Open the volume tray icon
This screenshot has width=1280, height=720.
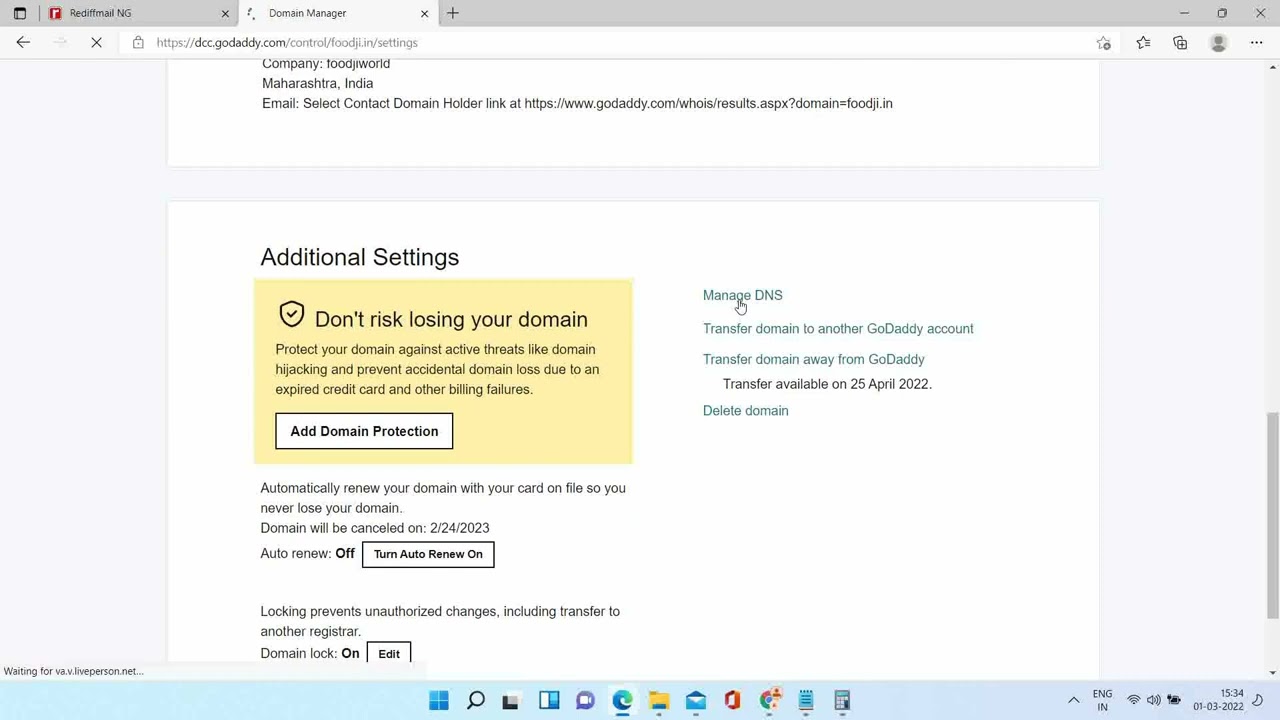(x=1154, y=700)
